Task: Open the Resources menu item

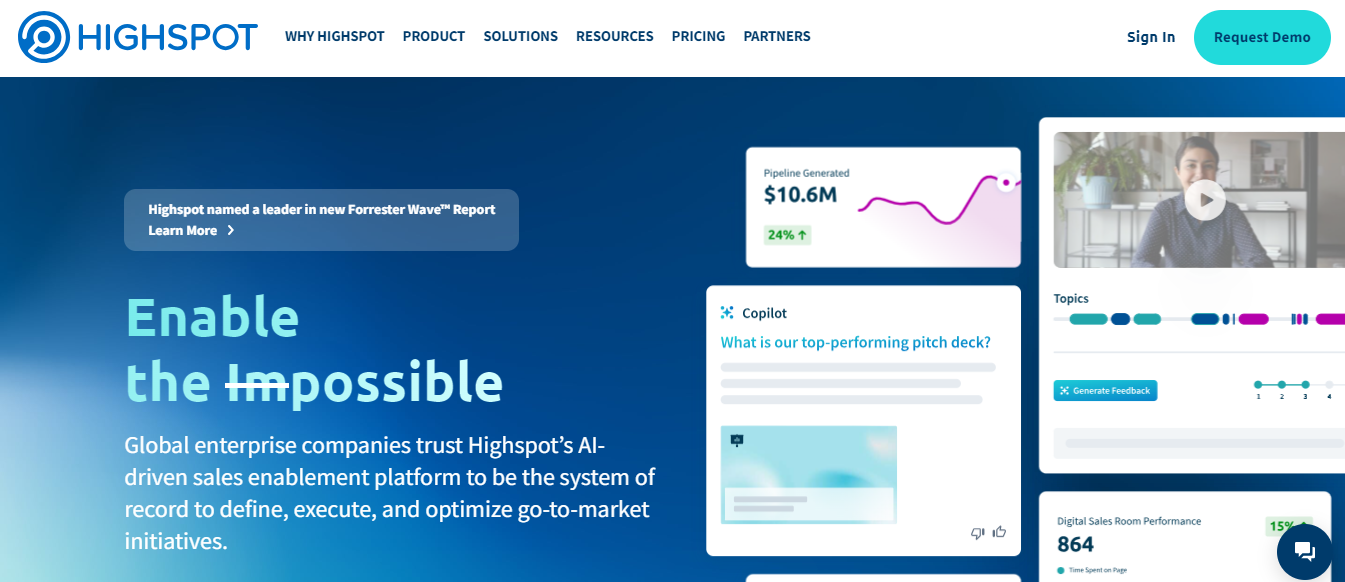Action: [614, 37]
